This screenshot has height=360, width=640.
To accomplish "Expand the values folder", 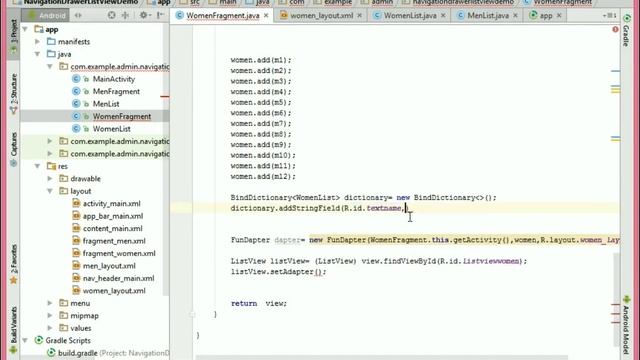I will [50, 328].
